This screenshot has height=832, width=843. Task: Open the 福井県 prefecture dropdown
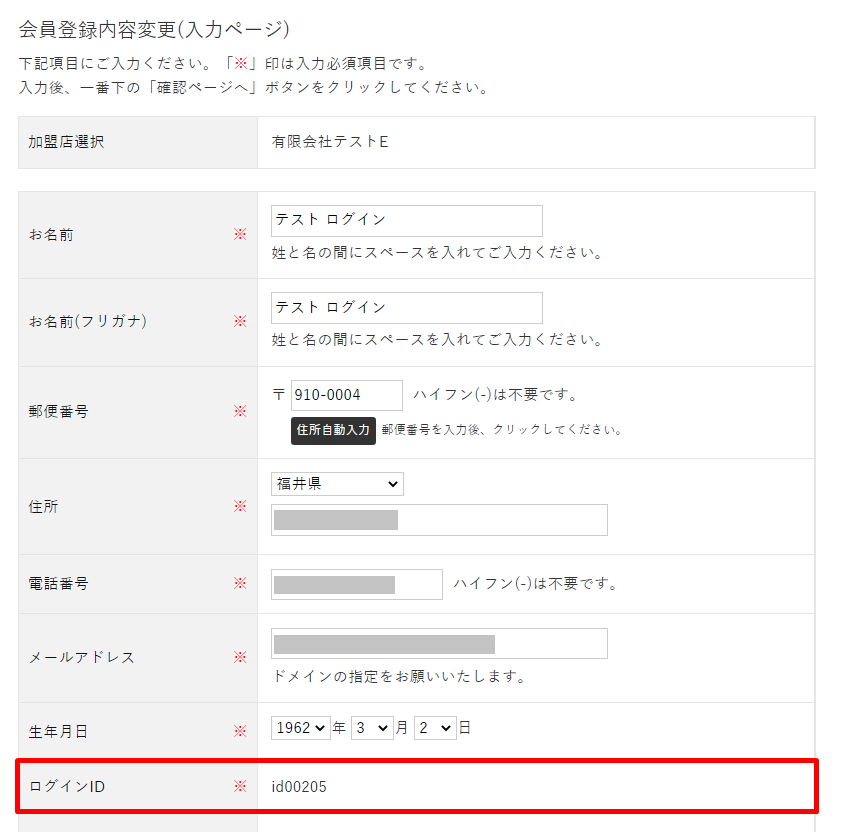337,484
